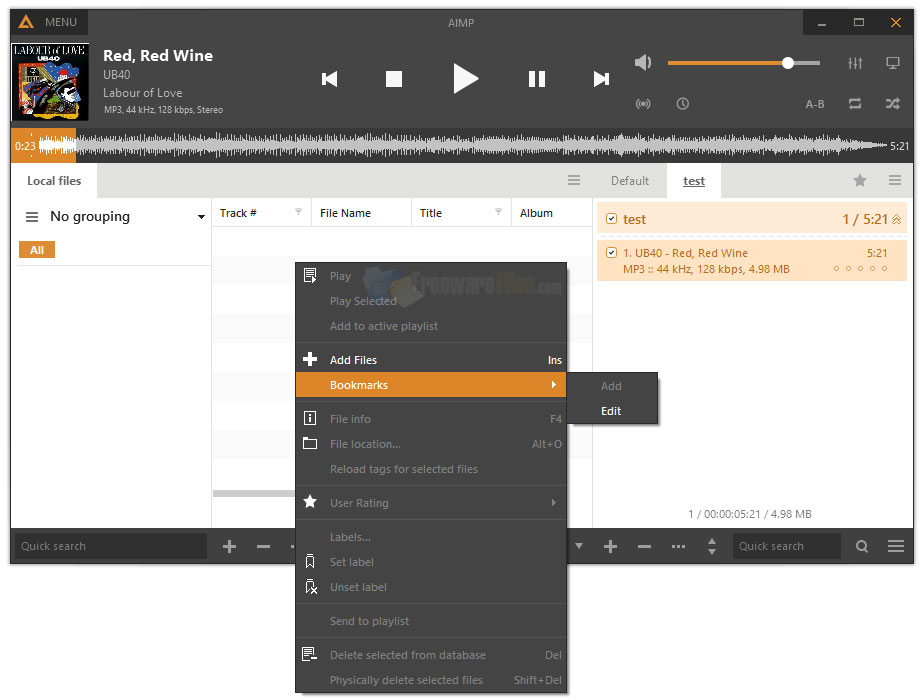This screenshot has width=919, height=700.
Task: Switch to the Default playlist tab
Action: pyautogui.click(x=630, y=181)
